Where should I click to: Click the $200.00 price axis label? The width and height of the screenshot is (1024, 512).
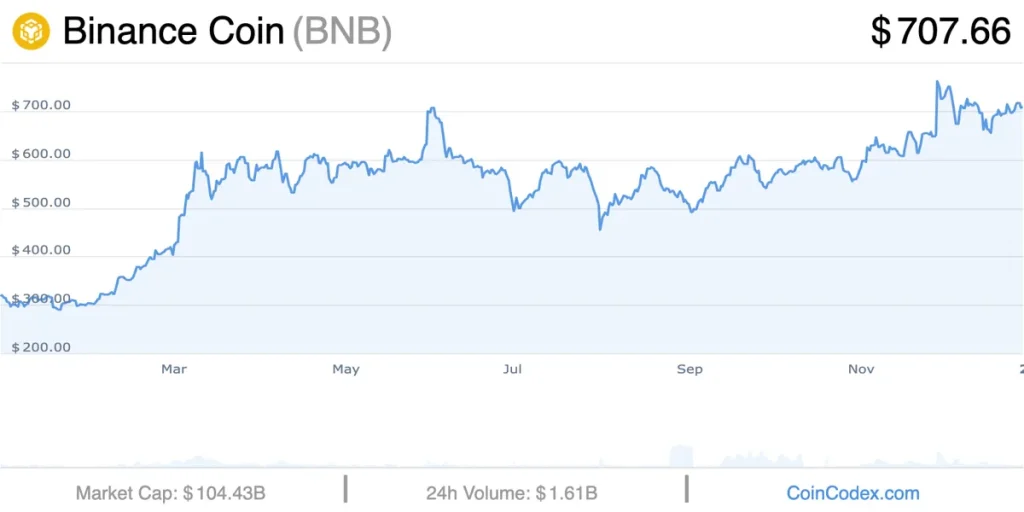(40, 347)
